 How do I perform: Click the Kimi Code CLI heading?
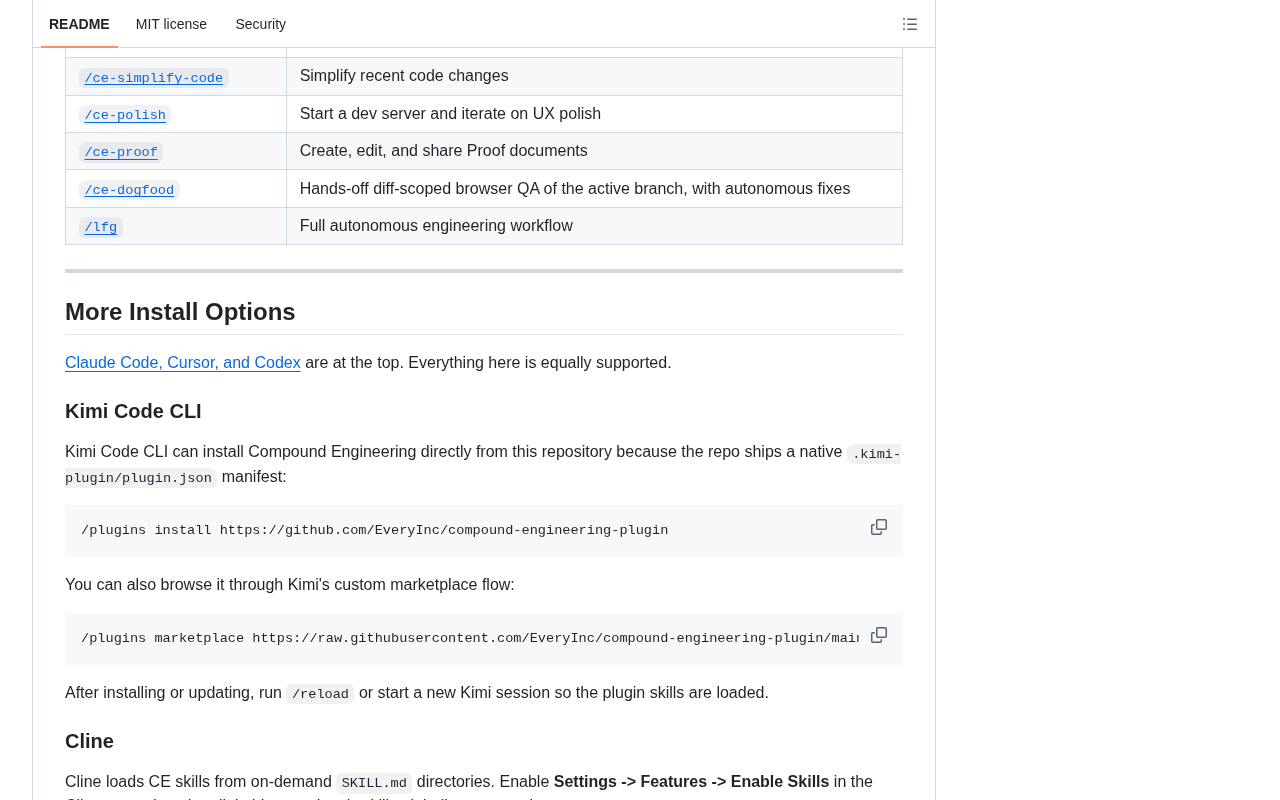pos(133,411)
